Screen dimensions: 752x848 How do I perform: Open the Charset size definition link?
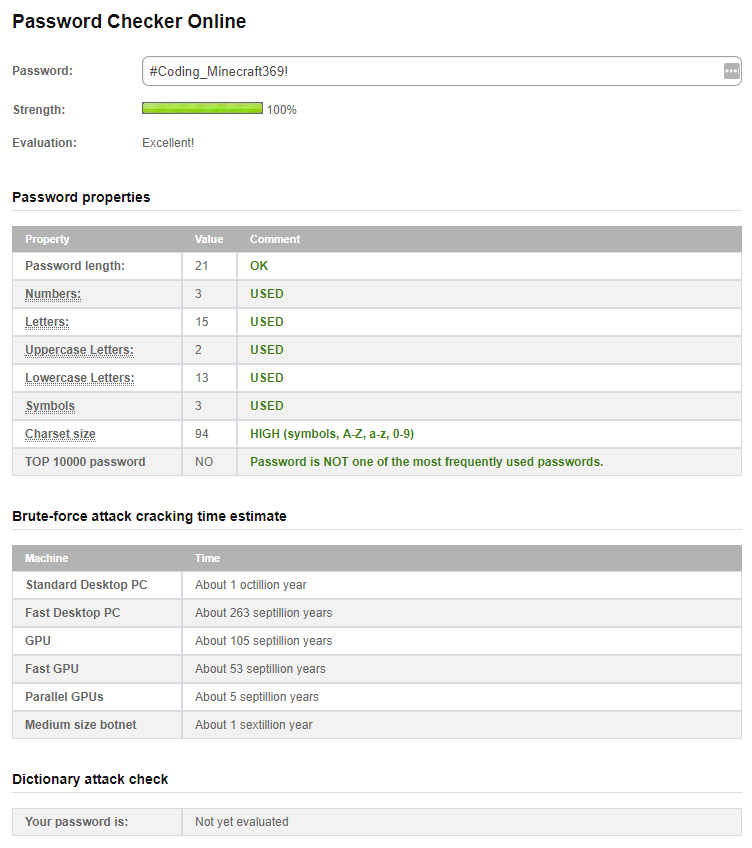[x=59, y=433]
